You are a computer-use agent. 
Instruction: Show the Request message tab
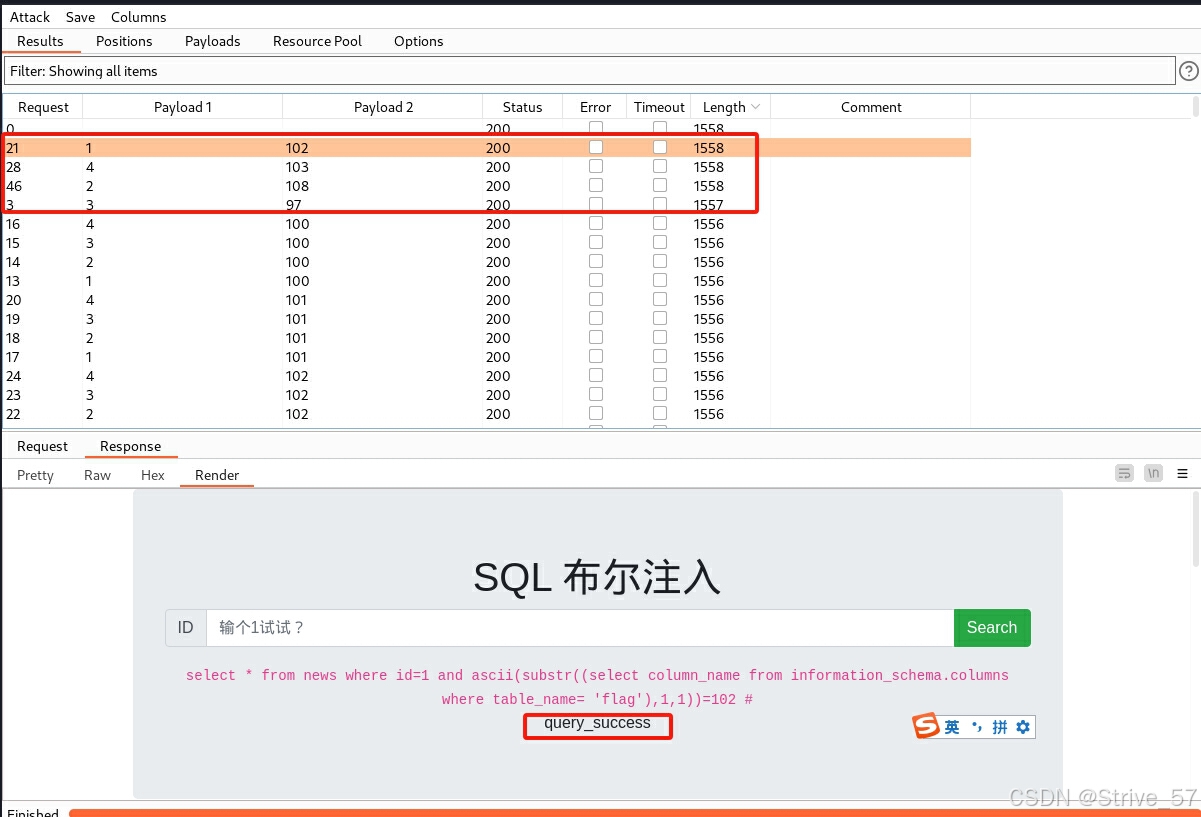tap(42, 446)
